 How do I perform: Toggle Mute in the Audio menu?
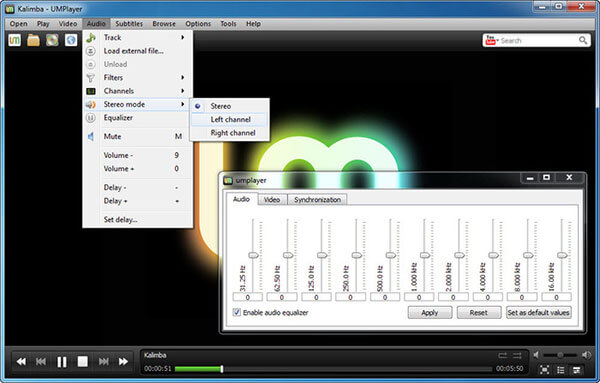point(137,137)
